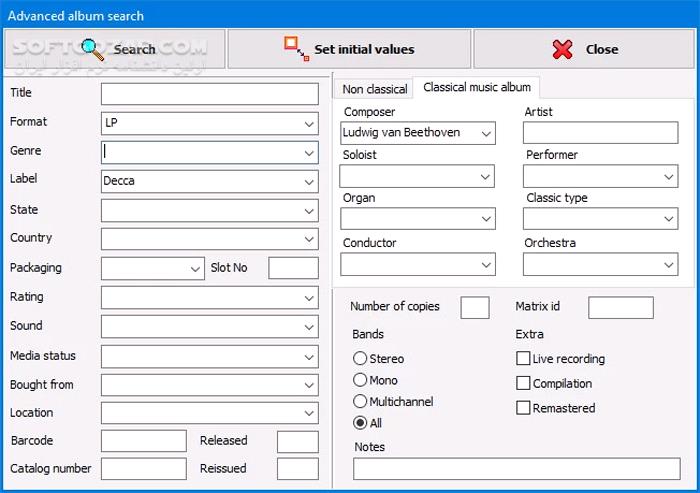
Task: Select the Stereo bands radio button
Action: [360, 358]
